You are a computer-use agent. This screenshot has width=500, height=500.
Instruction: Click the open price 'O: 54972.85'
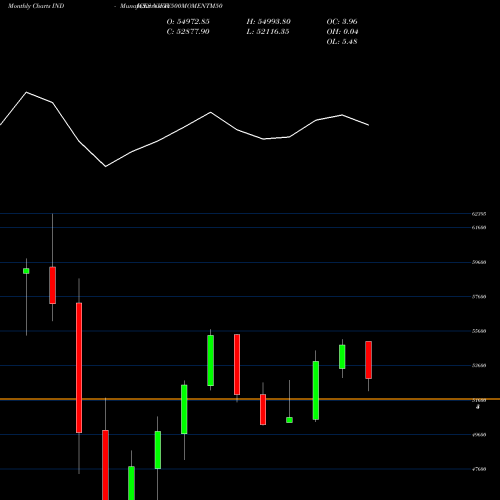(x=188, y=21)
